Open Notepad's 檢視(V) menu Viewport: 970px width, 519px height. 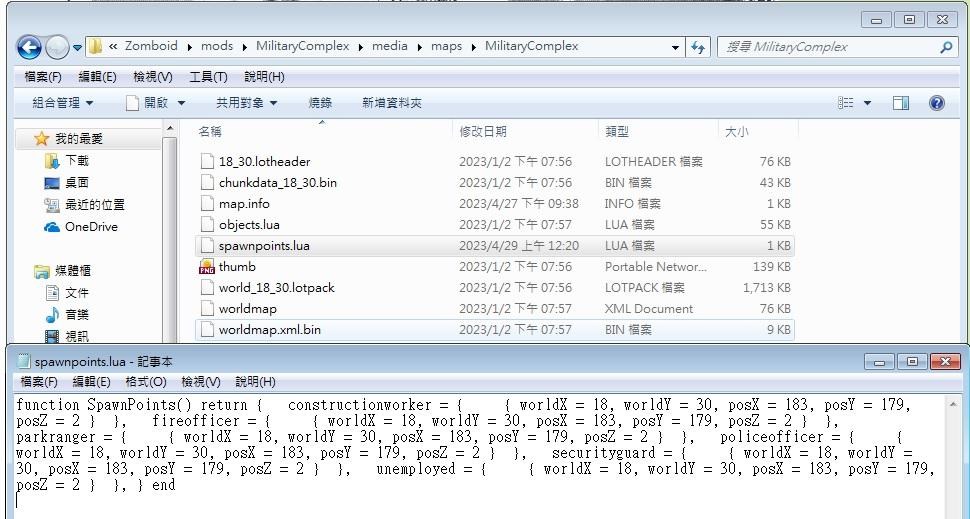click(x=200, y=382)
